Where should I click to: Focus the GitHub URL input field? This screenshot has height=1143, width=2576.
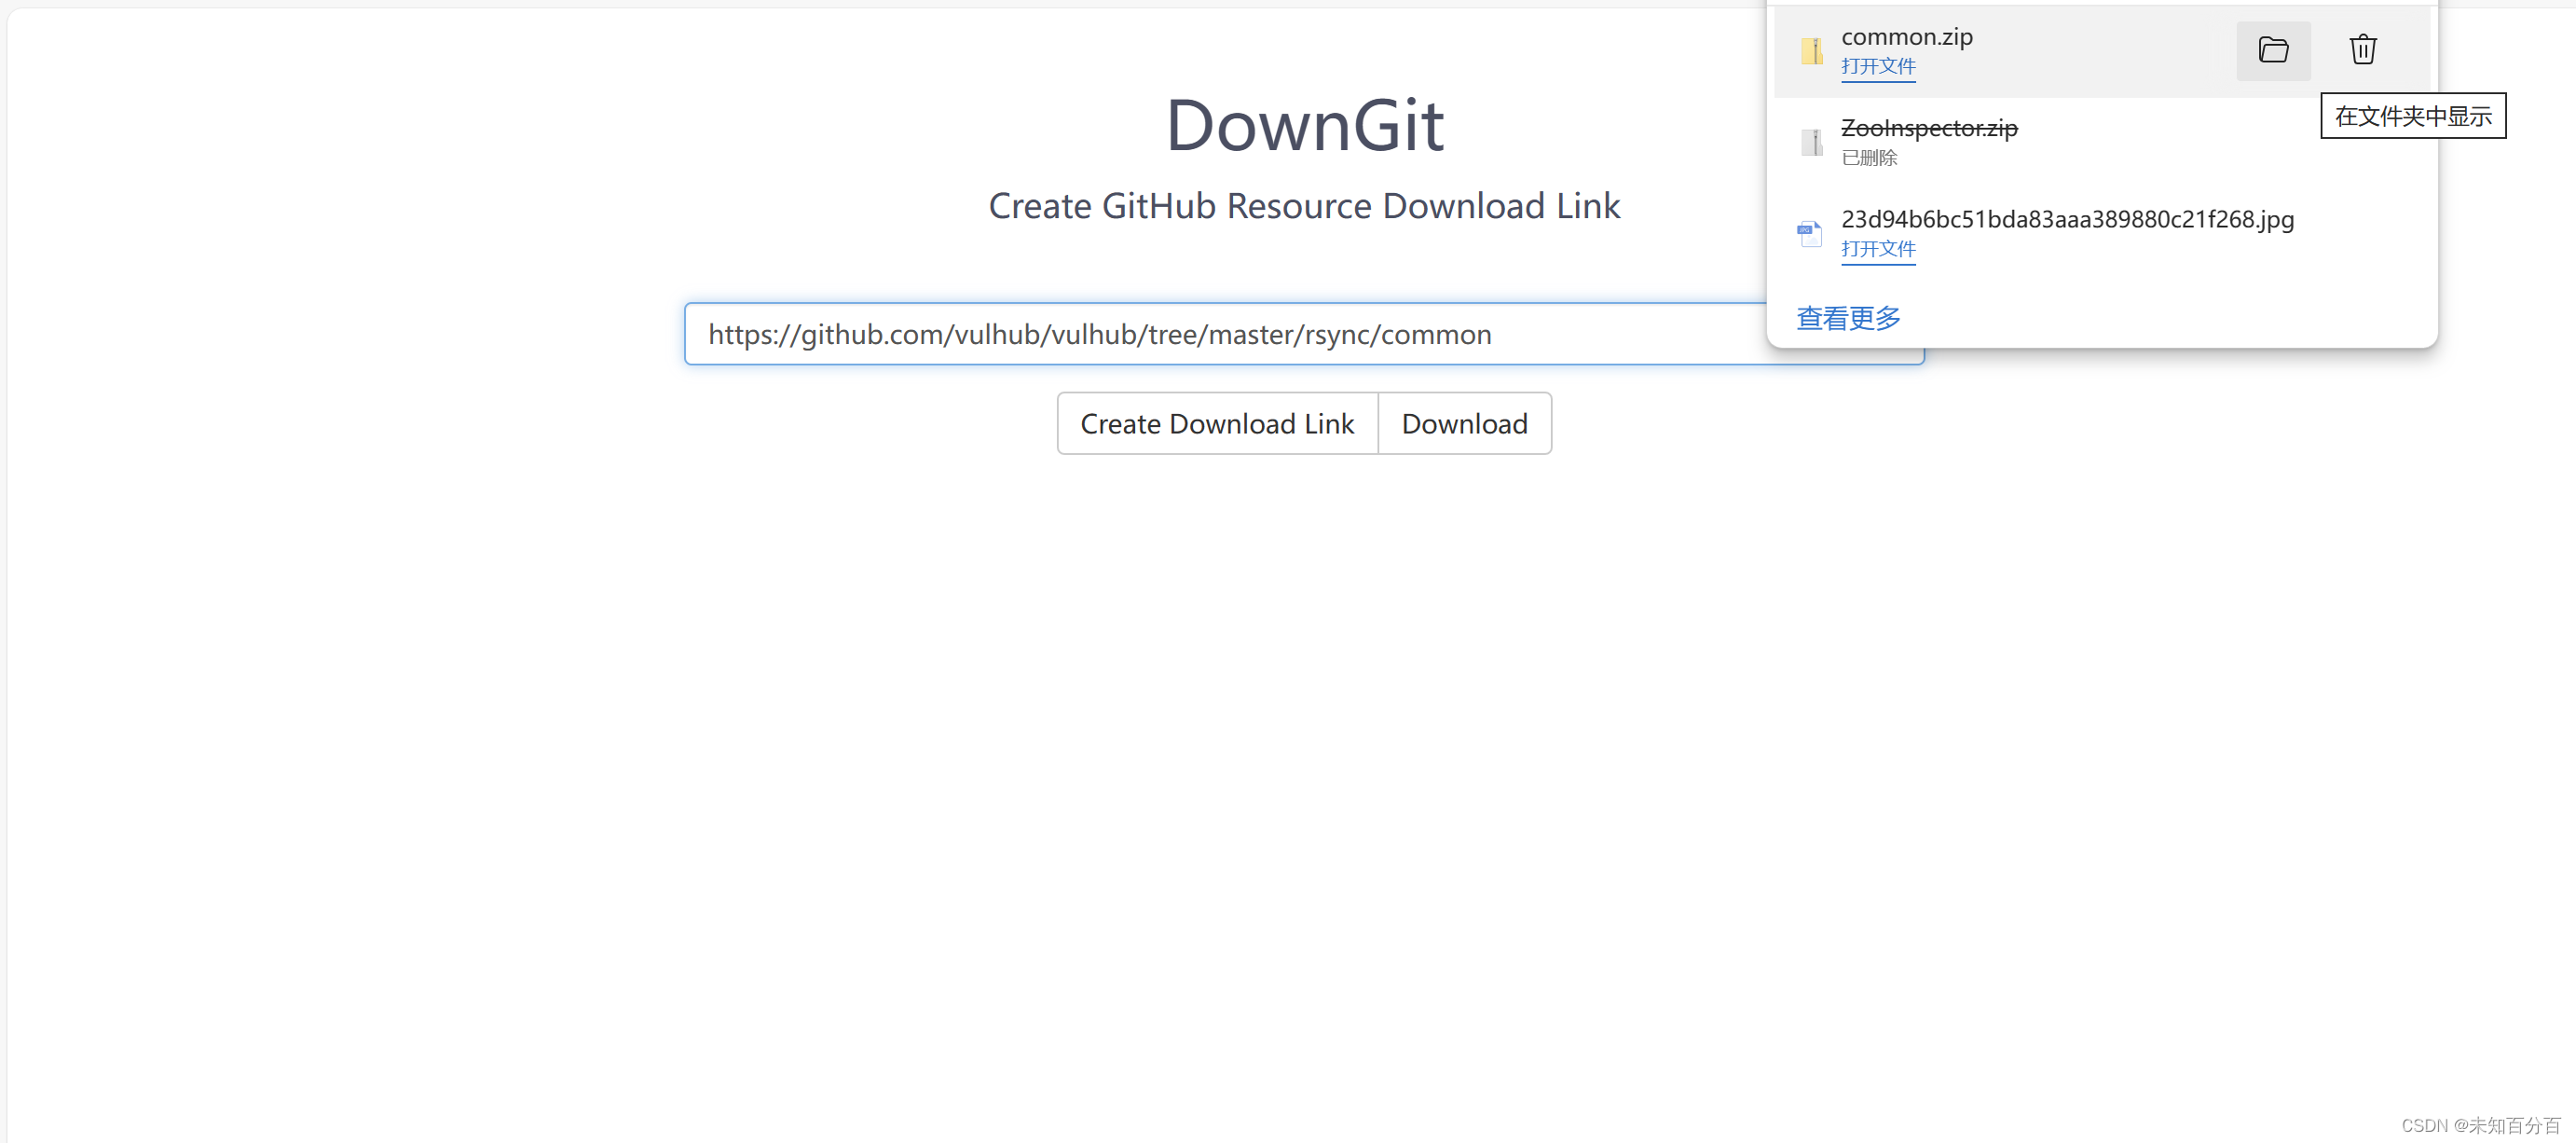(x=1200, y=334)
